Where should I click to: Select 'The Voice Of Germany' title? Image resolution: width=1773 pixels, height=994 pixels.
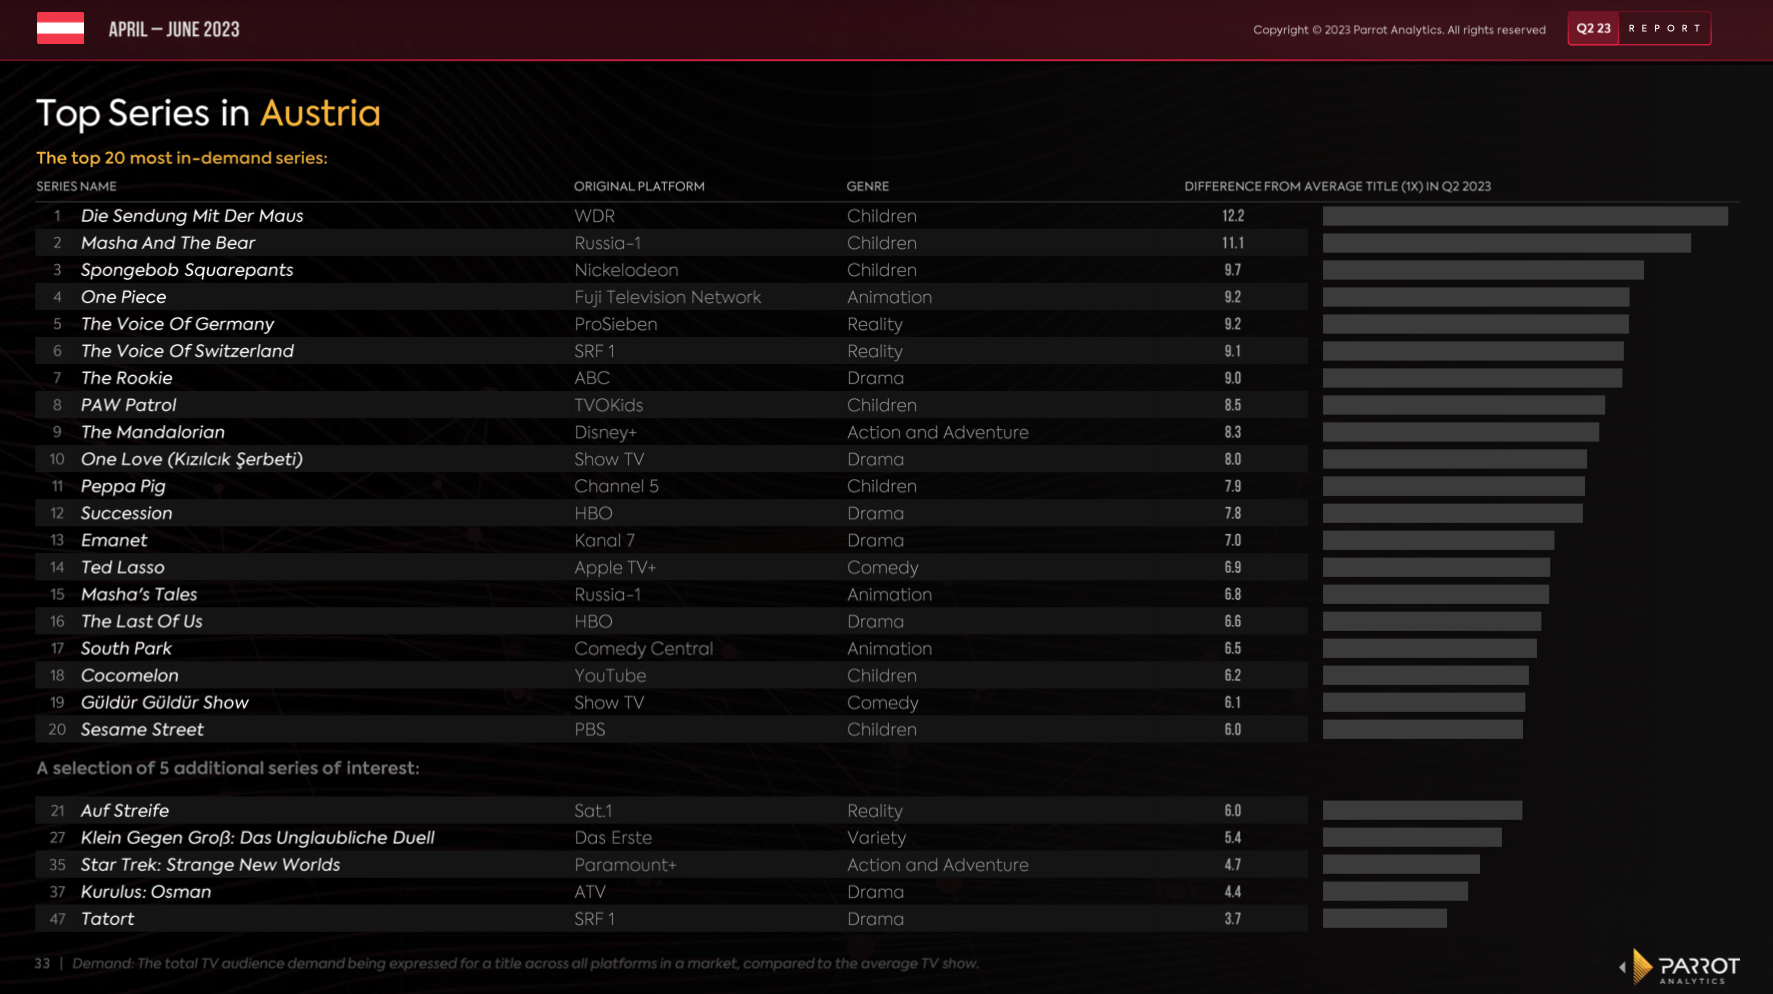[x=177, y=324]
